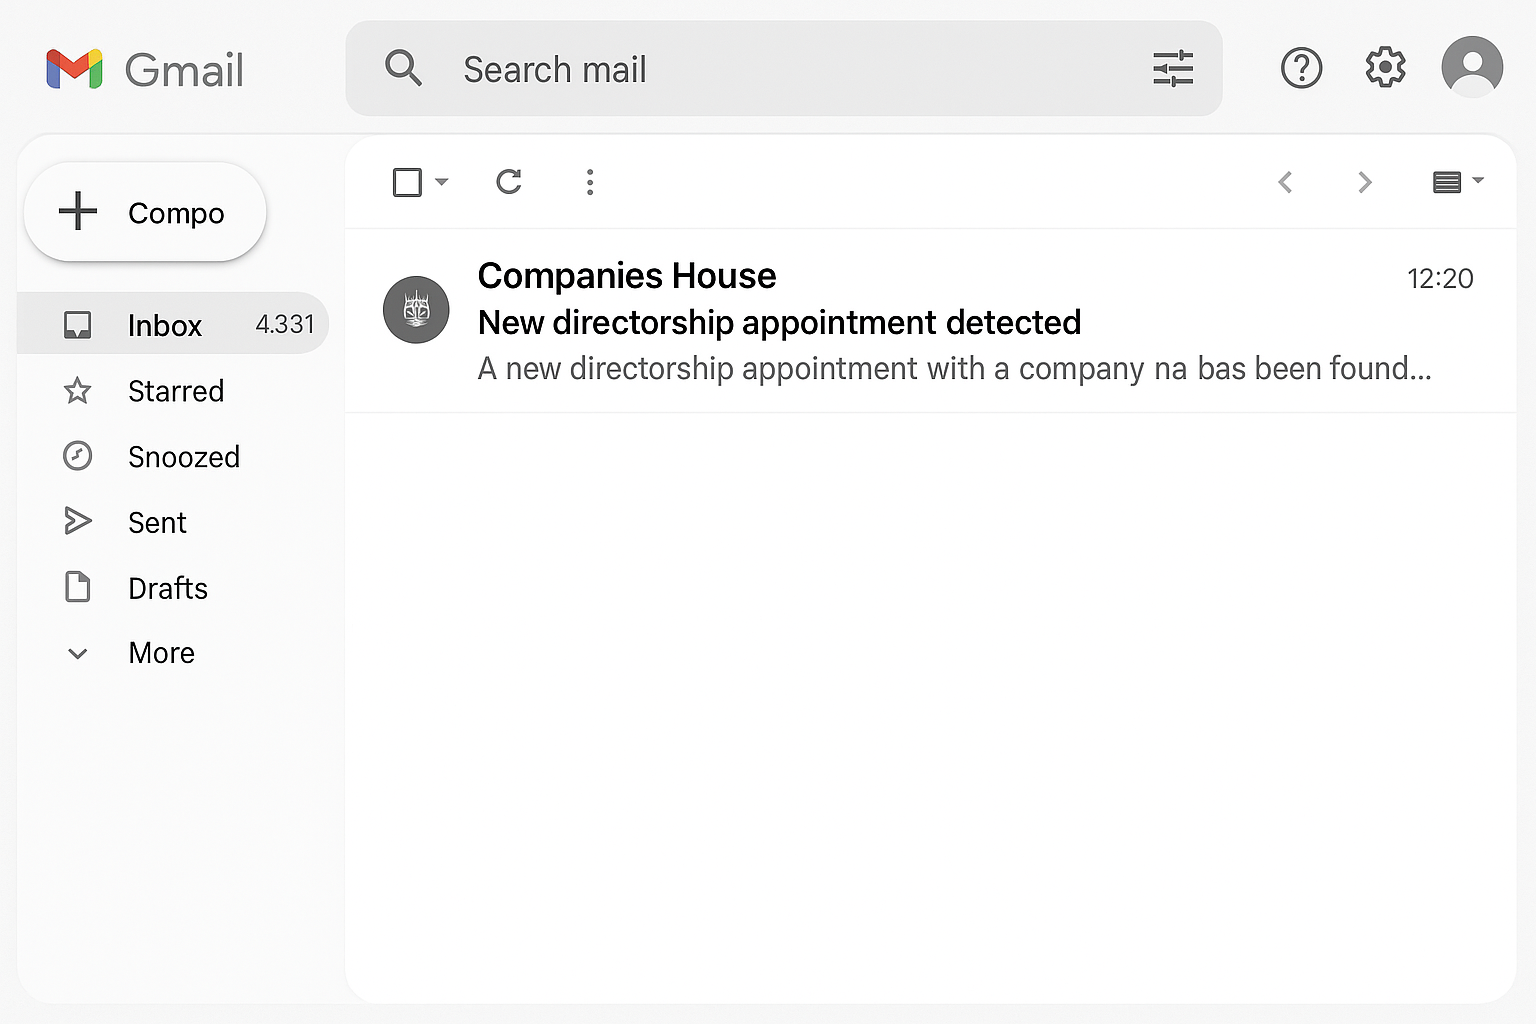Open Settings gear icon
Viewport: 1536px width, 1024px height.
pos(1385,68)
